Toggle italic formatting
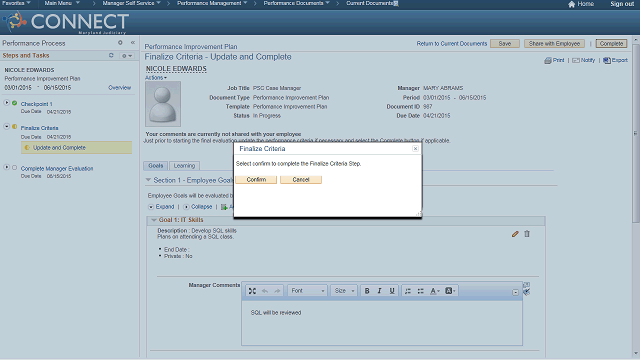The image size is (640, 360). [x=380, y=291]
